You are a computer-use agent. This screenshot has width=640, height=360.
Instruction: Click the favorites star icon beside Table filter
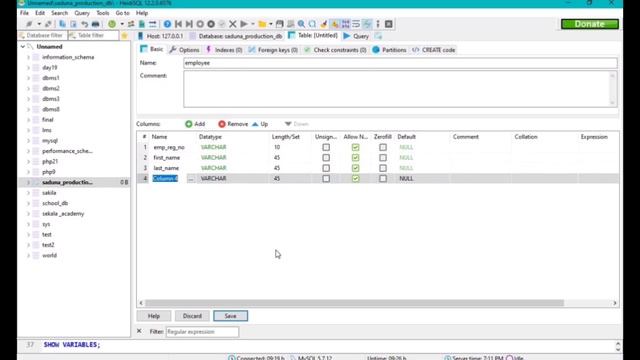point(124,36)
